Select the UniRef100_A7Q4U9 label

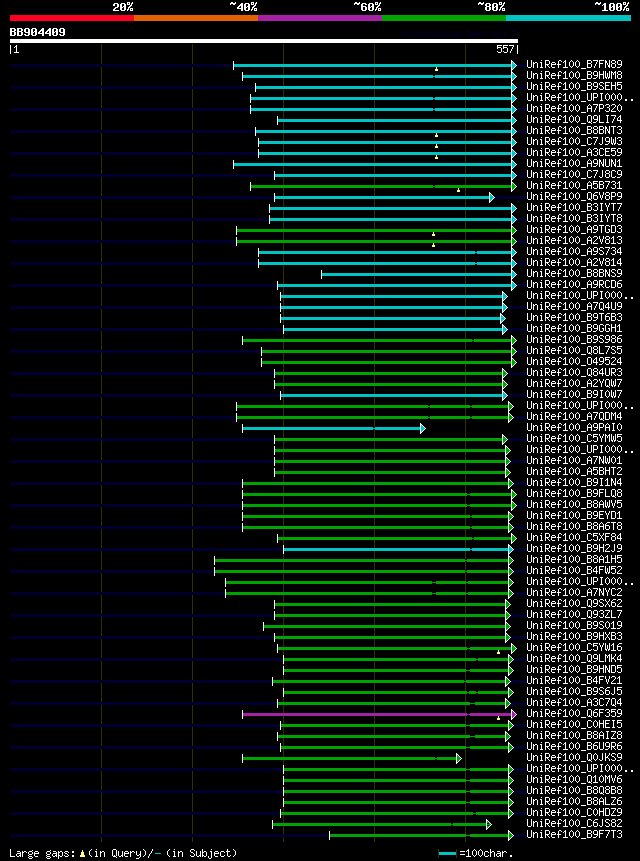(x=574, y=306)
